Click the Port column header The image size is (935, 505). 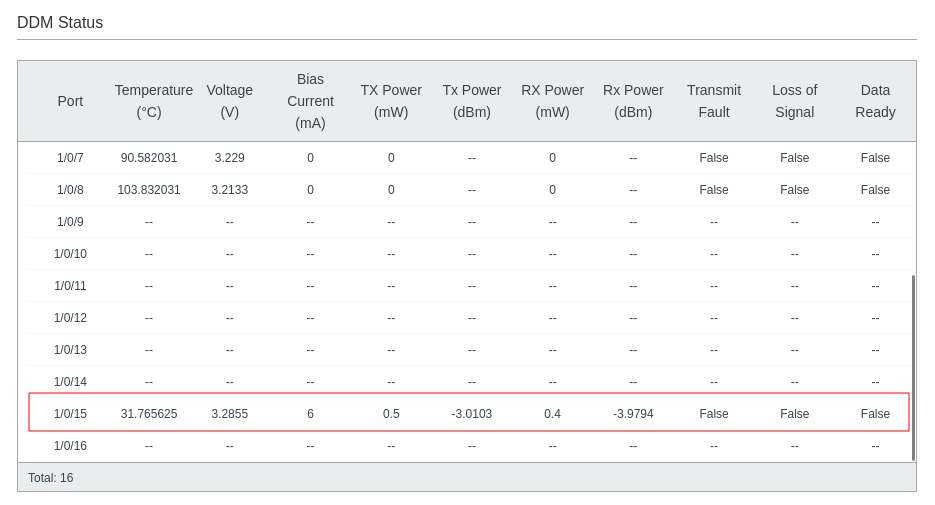[70, 101]
